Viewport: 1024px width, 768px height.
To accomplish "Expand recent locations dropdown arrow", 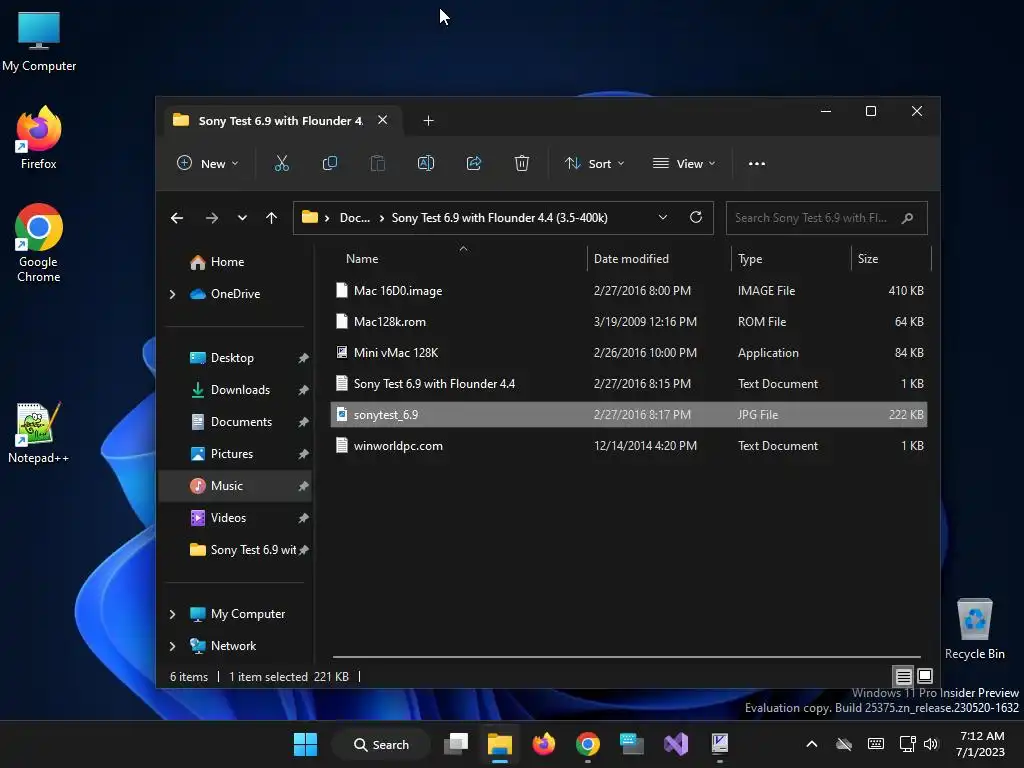I will coord(242,218).
